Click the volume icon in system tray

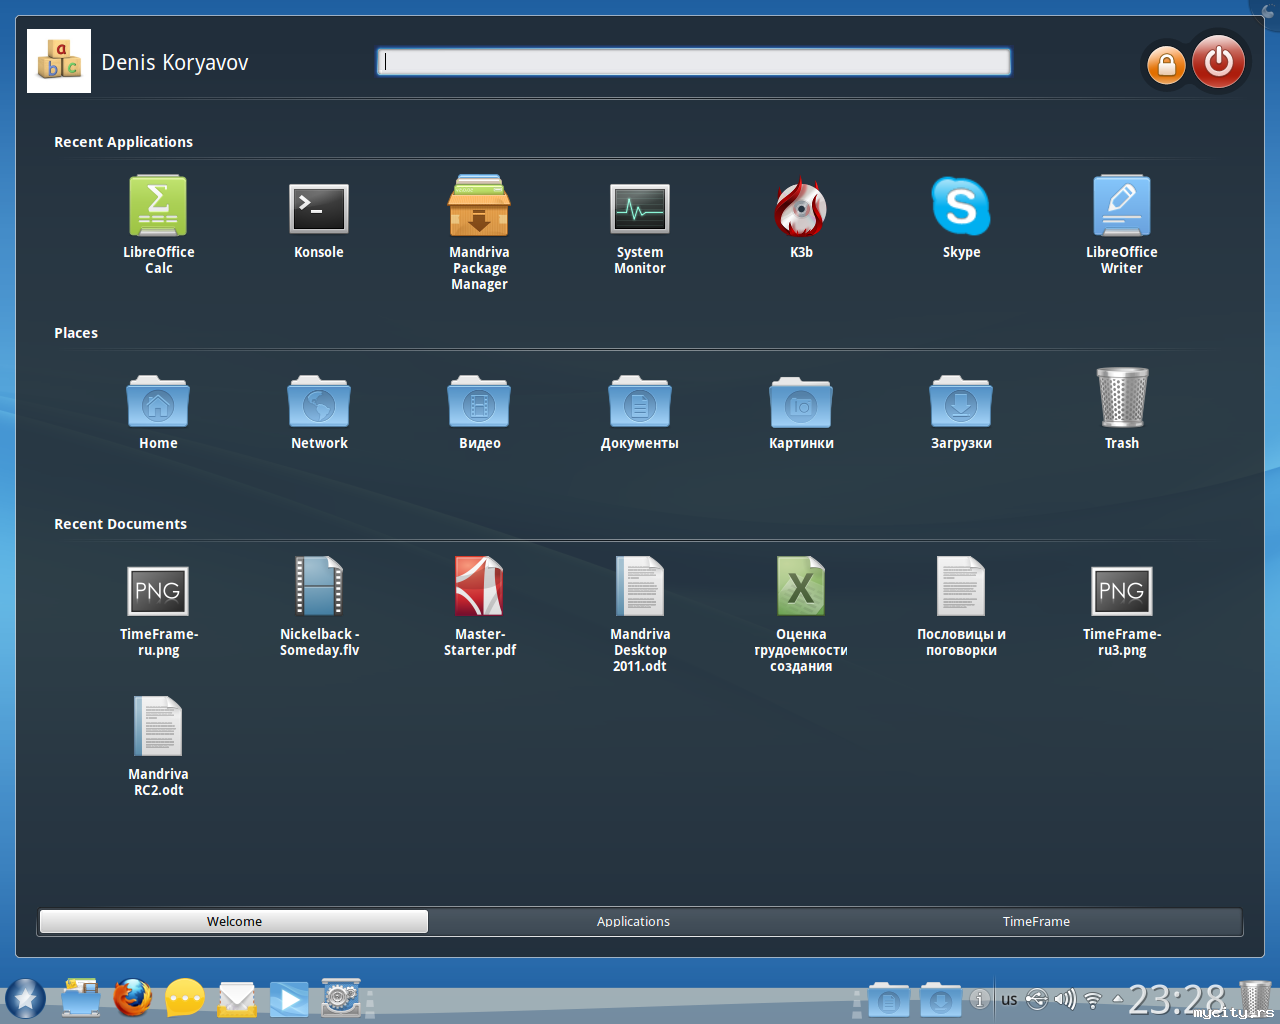point(1065,999)
